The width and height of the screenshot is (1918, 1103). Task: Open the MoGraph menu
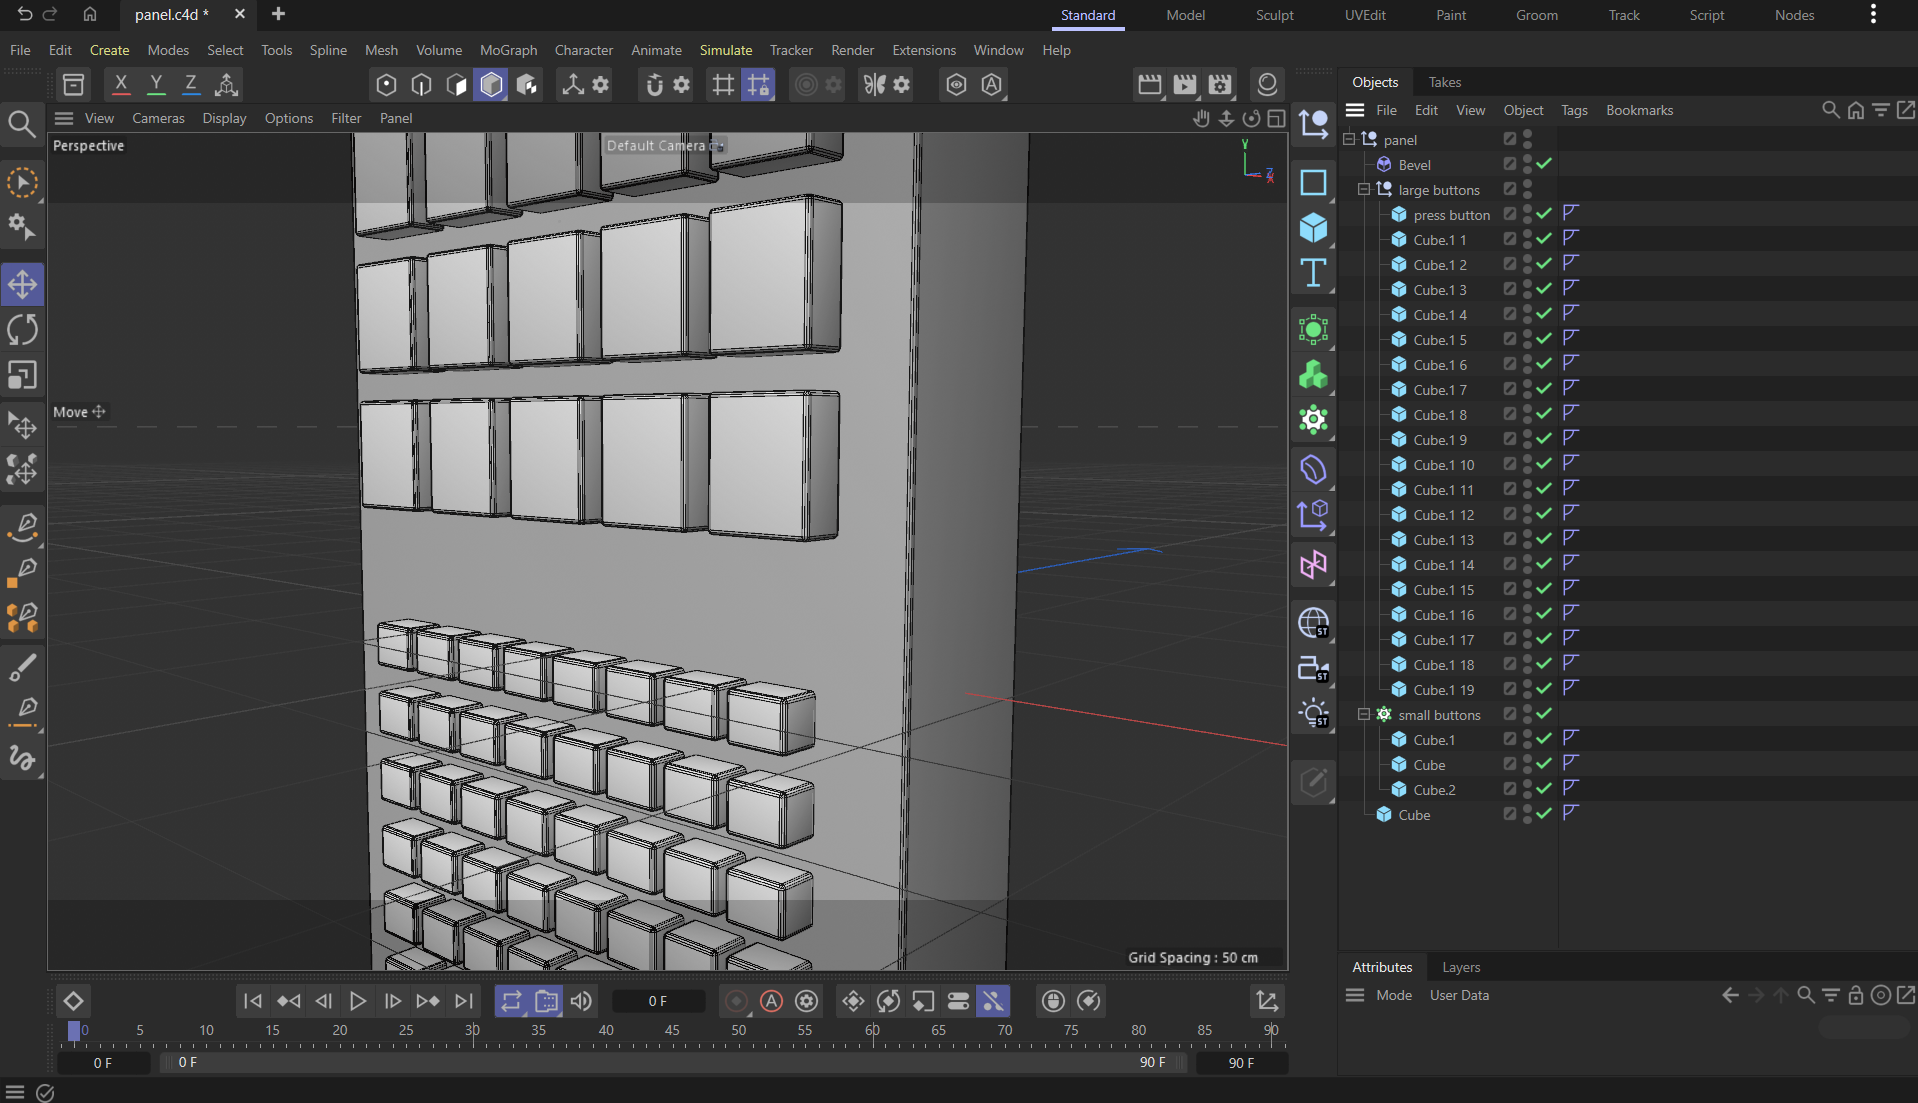coord(508,50)
